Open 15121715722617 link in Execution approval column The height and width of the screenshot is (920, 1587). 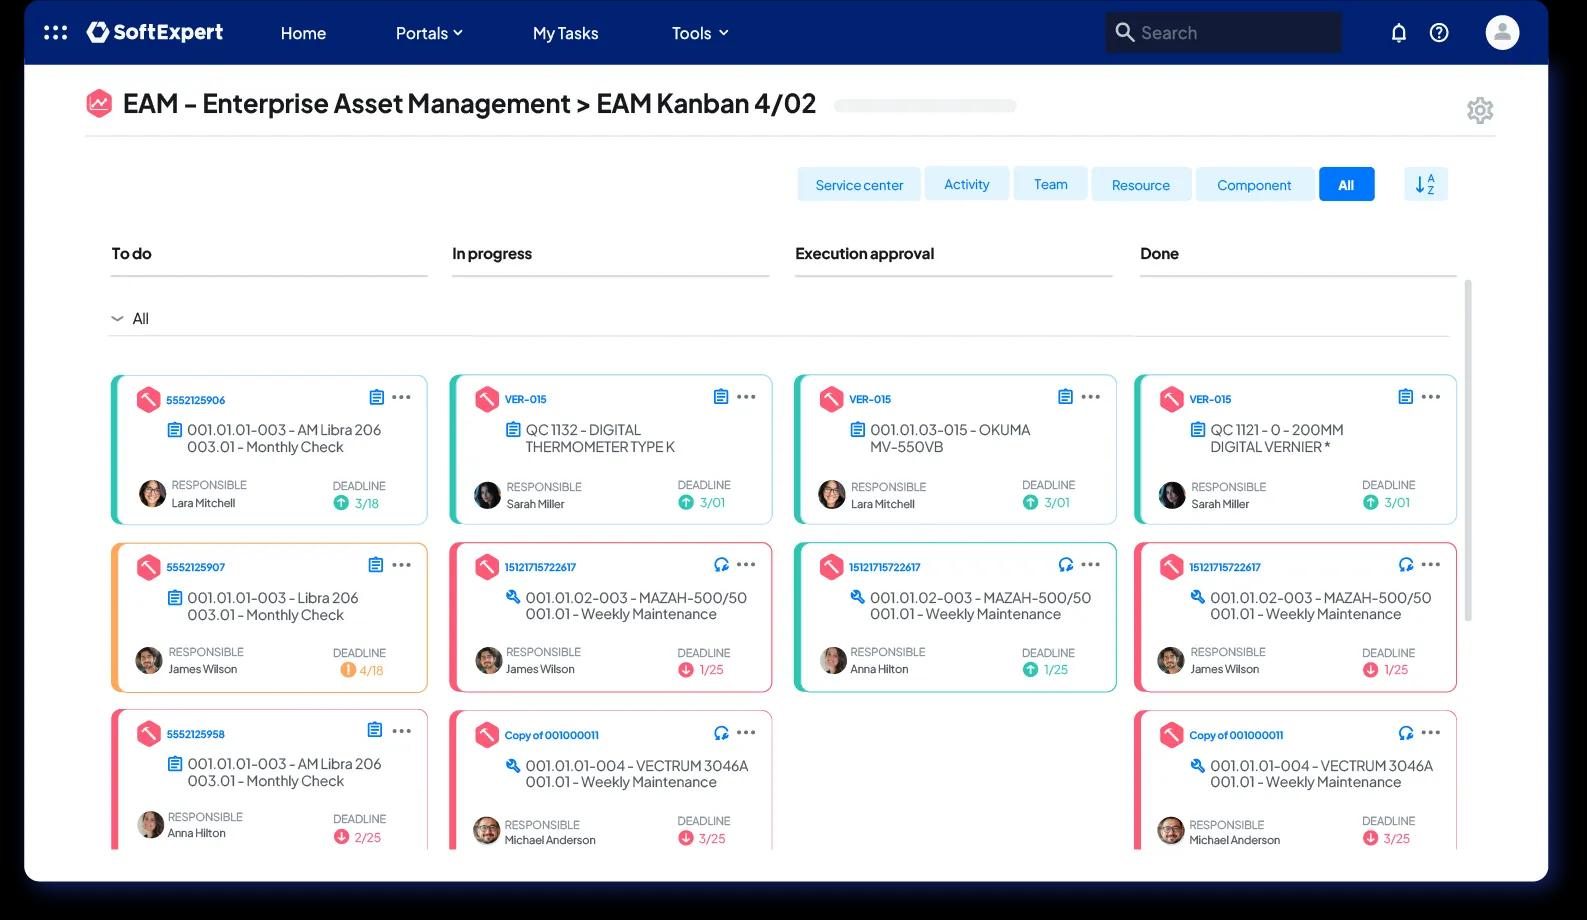884,567
